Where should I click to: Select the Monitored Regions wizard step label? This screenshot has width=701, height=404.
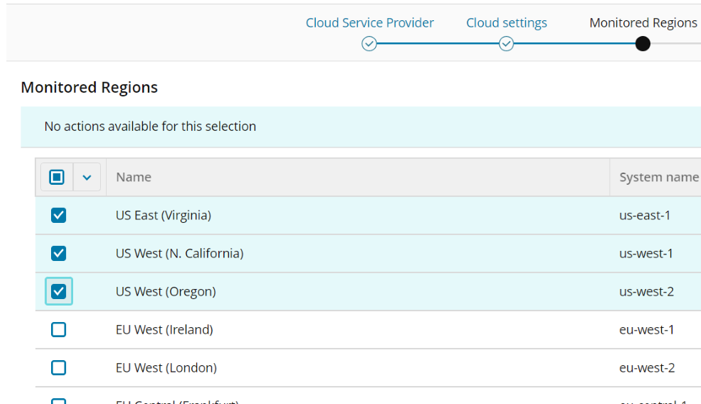(x=643, y=22)
